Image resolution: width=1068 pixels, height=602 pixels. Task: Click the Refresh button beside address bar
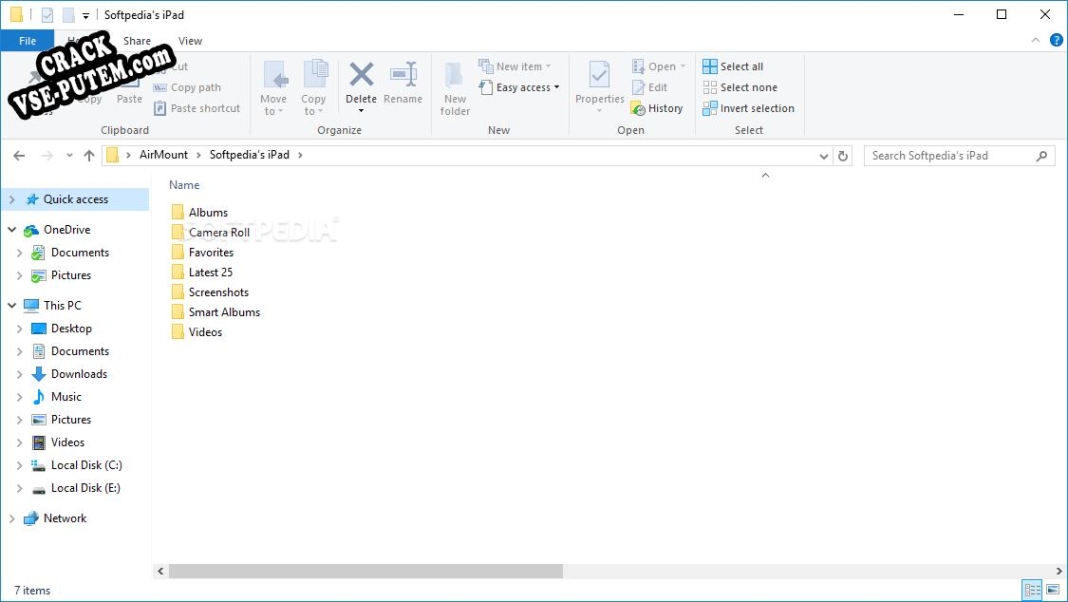click(x=843, y=156)
